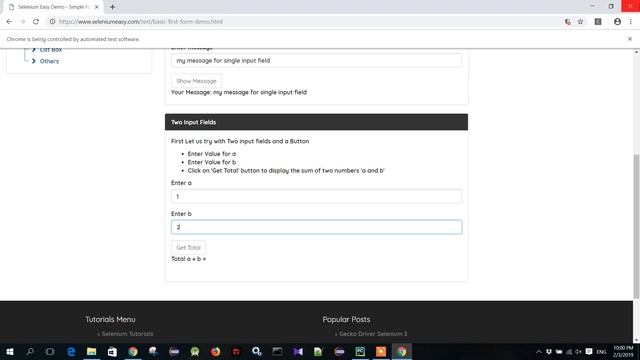Image resolution: width=640 pixels, height=360 pixels.
Task: Reload the Selenium Easy page
Action: [36, 22]
